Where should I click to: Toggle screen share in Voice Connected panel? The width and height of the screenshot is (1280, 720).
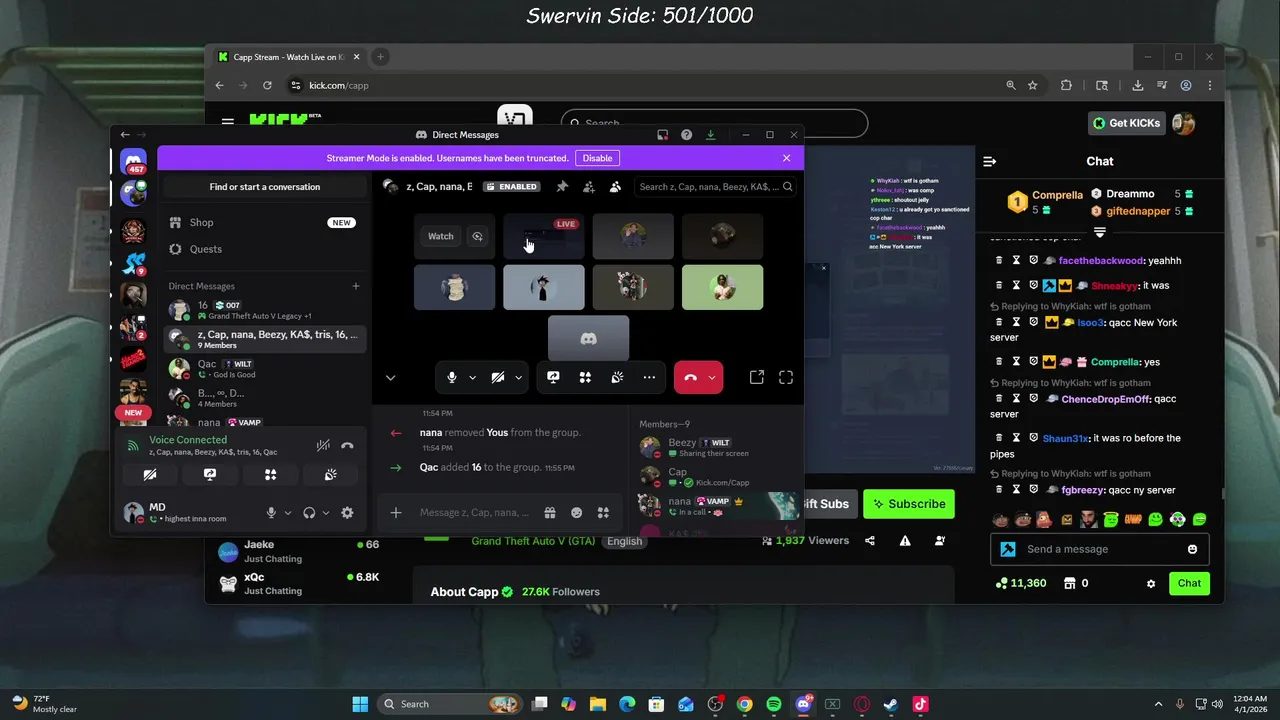(x=210, y=475)
